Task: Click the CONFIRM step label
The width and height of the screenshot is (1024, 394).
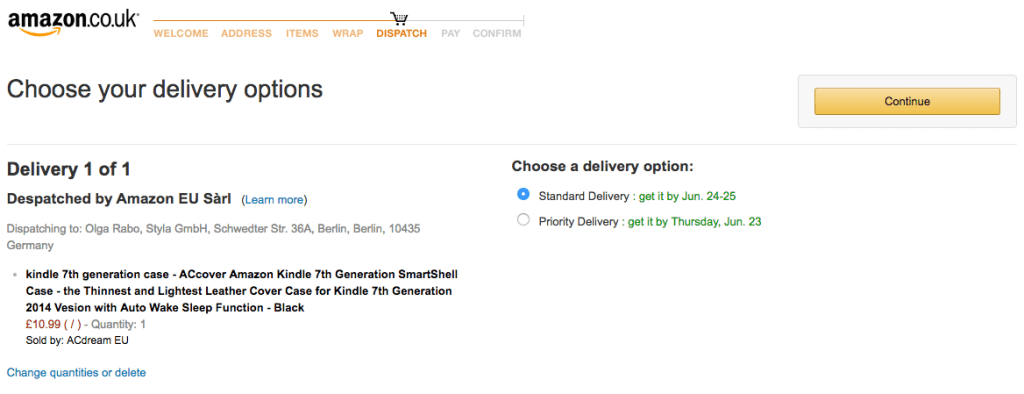Action: [x=497, y=33]
